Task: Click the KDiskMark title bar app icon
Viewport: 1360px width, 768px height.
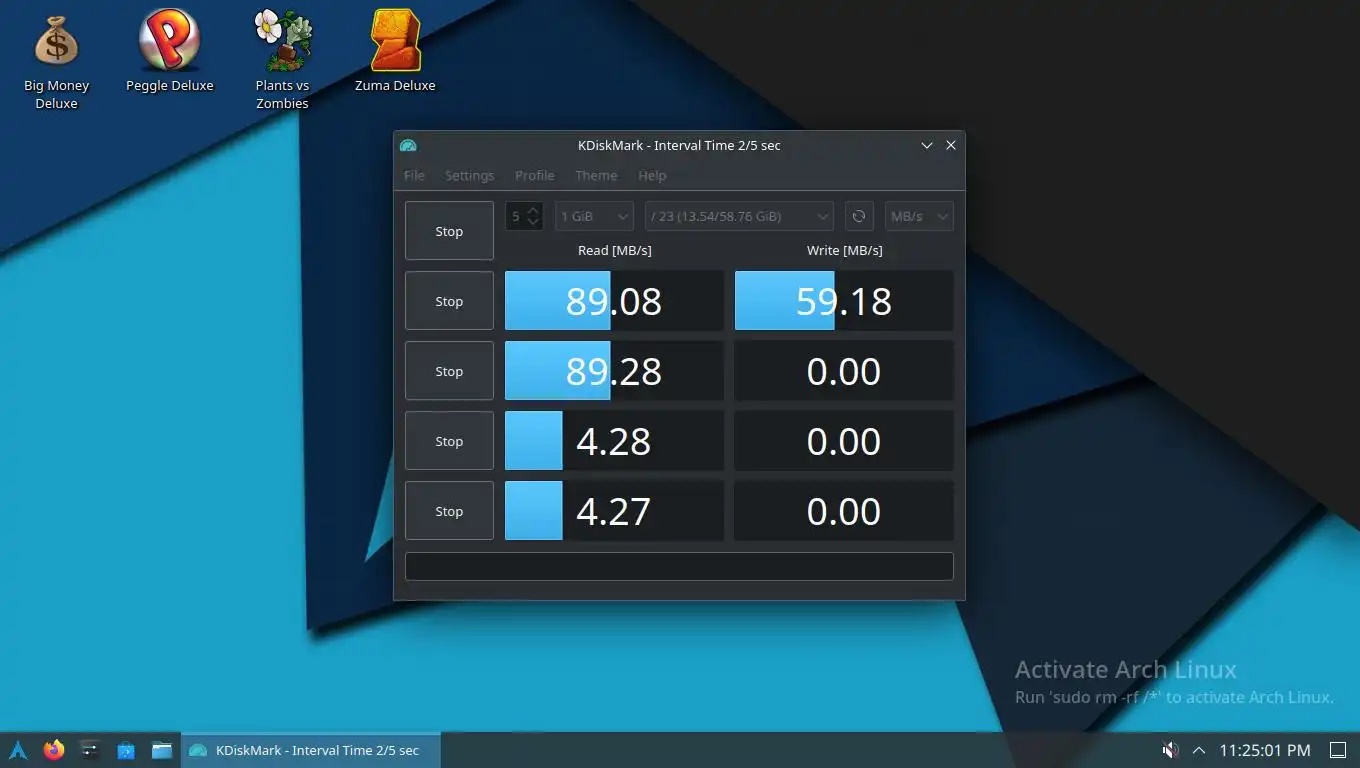Action: [407, 146]
